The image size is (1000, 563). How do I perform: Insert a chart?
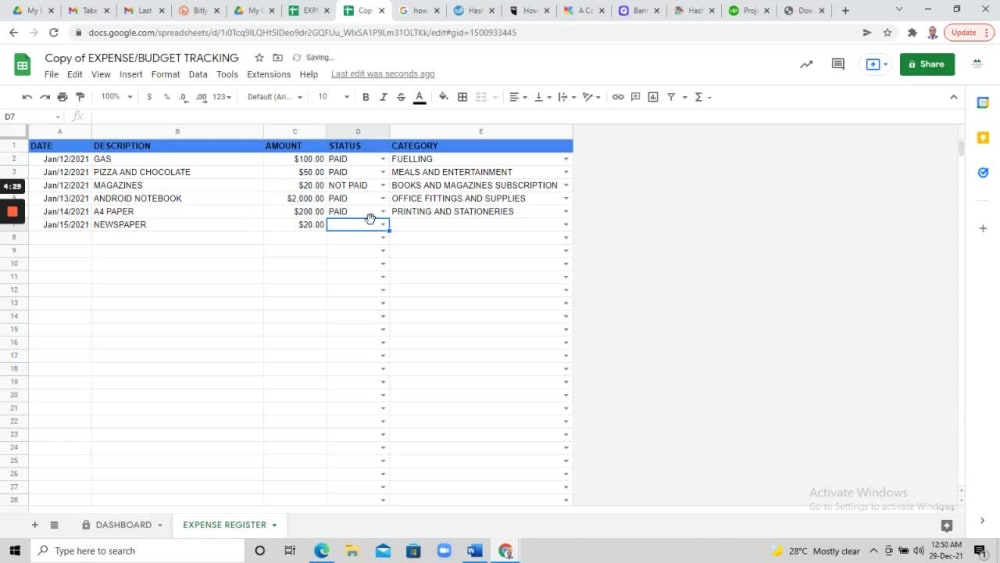pos(653,97)
